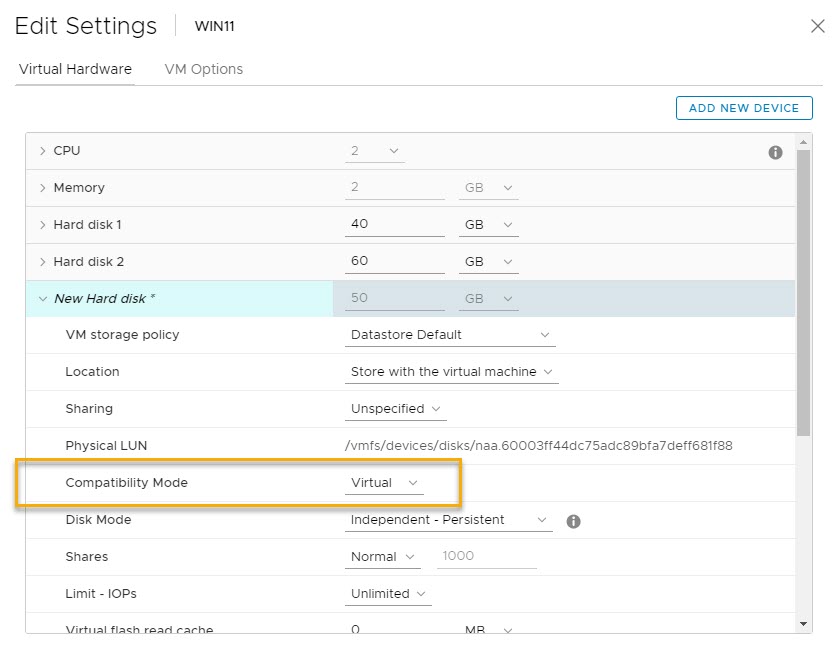This screenshot has width=838, height=653.
Task: Switch to the VM Options tab
Action: coord(203,69)
